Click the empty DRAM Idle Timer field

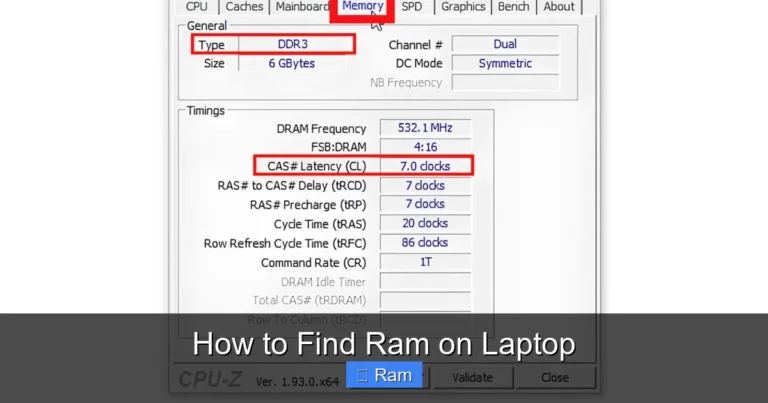click(425, 281)
